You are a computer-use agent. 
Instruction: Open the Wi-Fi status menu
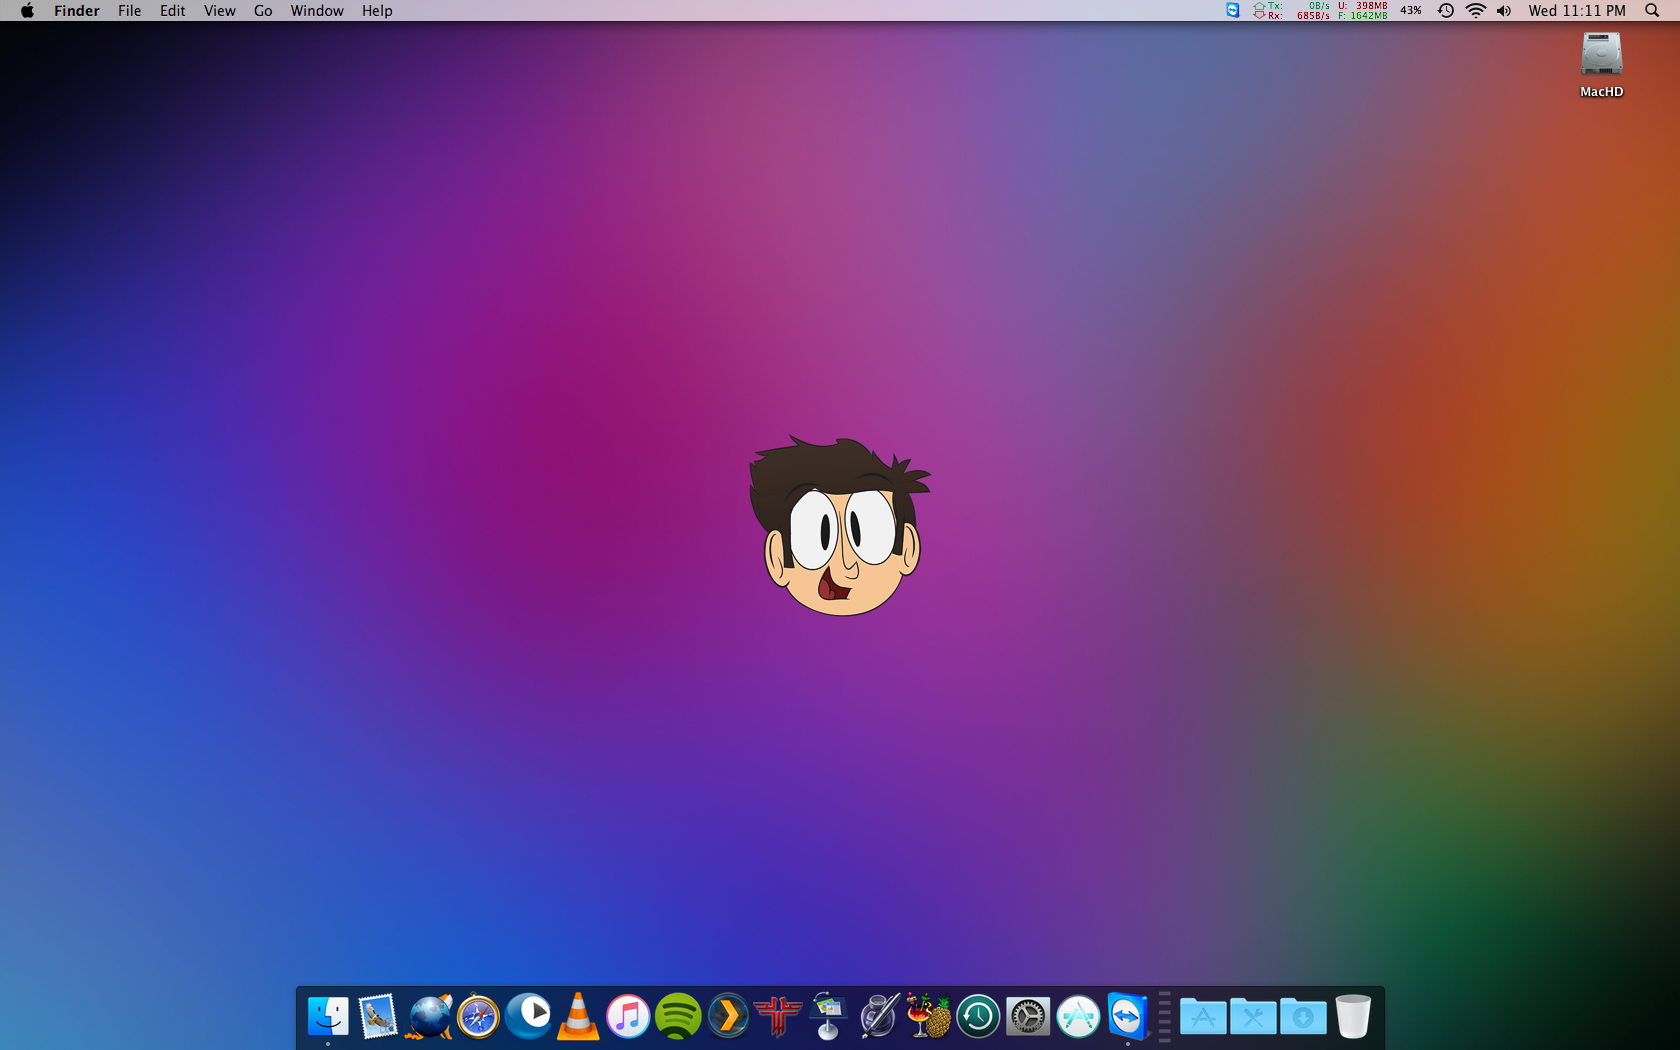(1475, 11)
